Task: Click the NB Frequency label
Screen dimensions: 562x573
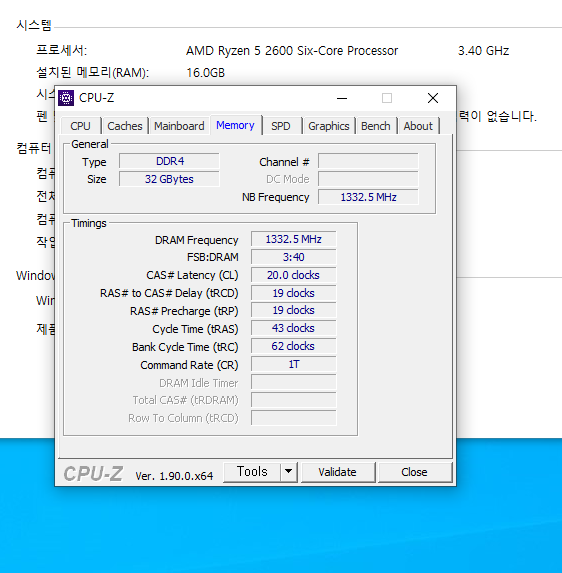Action: (x=276, y=197)
